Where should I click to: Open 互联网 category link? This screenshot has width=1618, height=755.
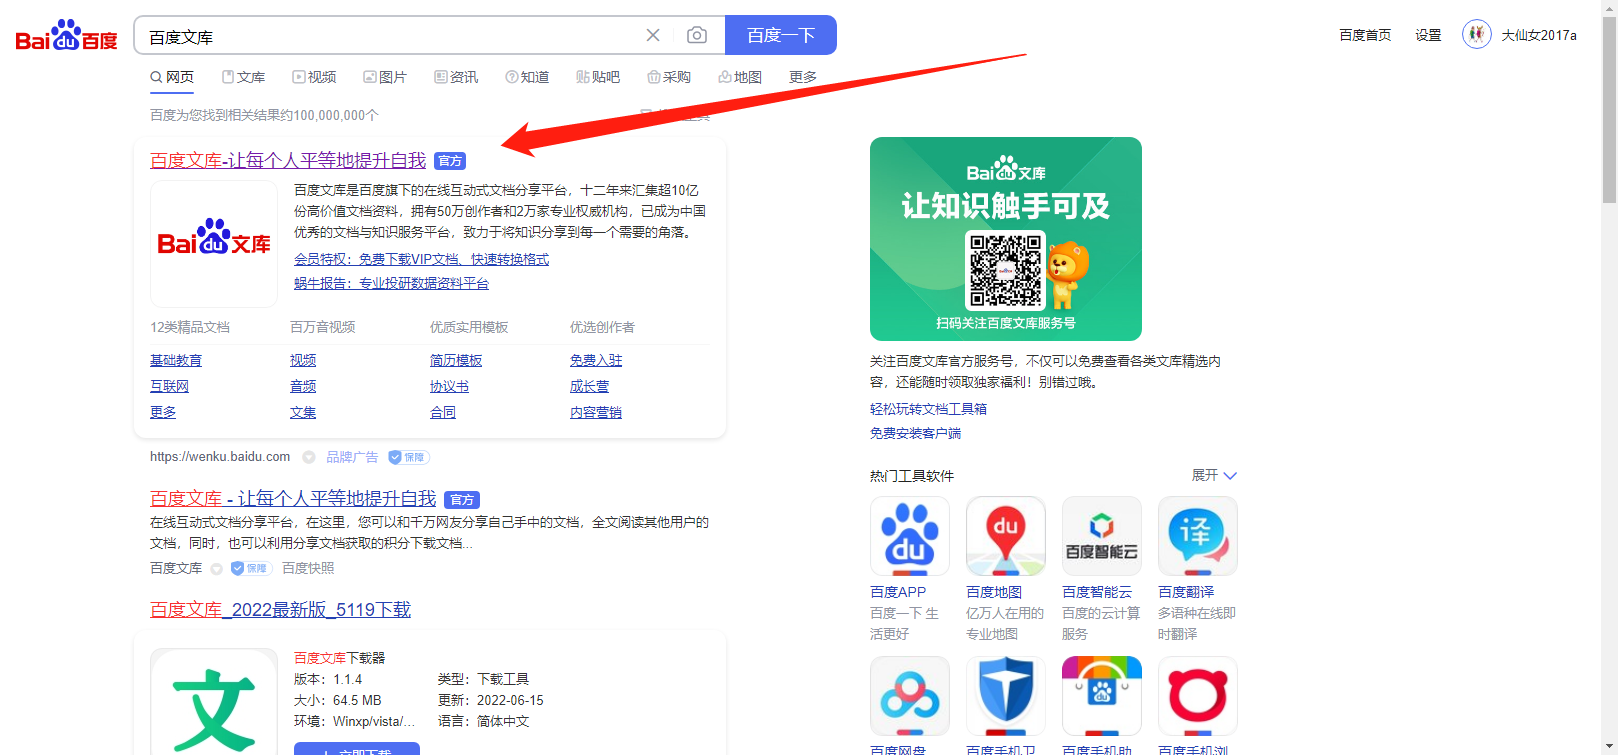click(169, 386)
